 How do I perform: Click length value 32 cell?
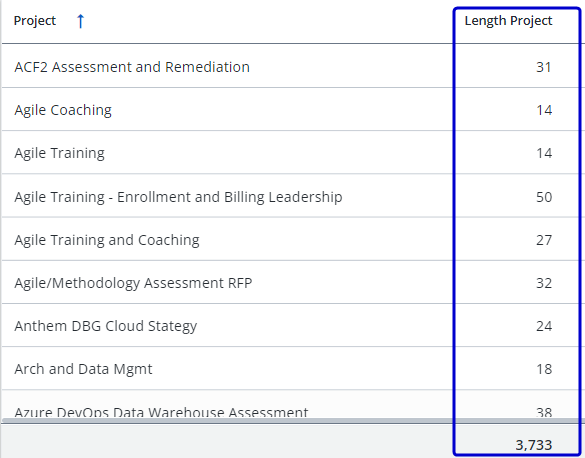point(544,283)
